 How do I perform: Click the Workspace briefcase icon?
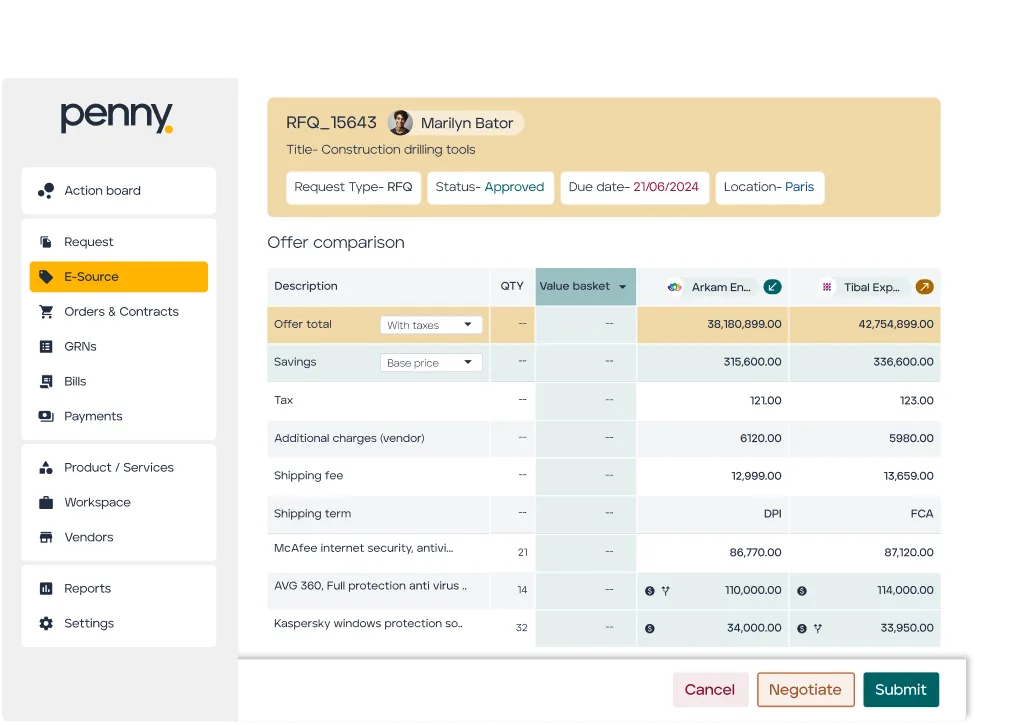pyautogui.click(x=46, y=502)
